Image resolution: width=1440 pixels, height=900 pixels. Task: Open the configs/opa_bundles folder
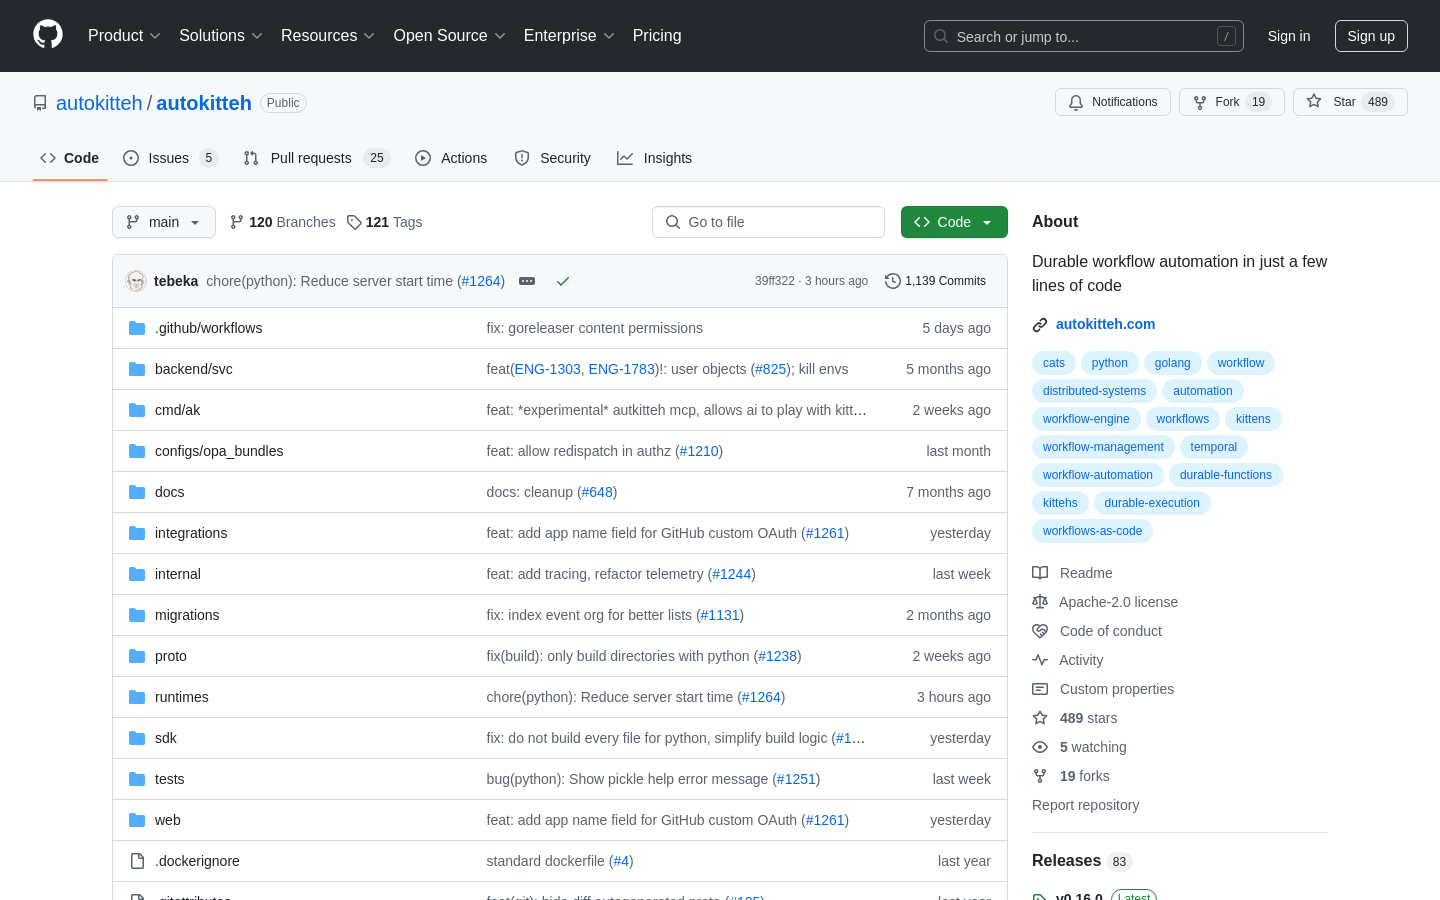pos(219,451)
